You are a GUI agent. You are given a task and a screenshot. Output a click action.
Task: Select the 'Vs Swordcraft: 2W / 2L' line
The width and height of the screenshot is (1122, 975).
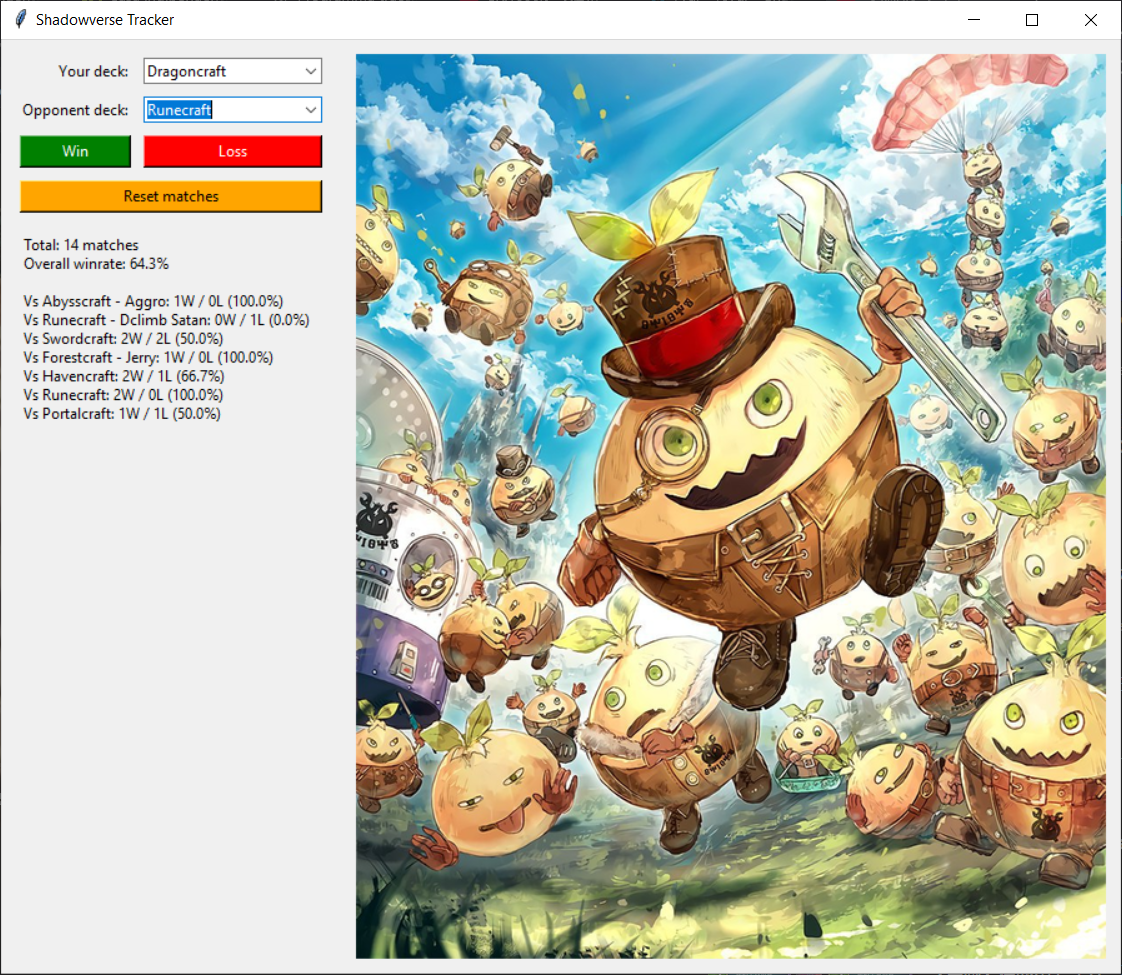[123, 338]
